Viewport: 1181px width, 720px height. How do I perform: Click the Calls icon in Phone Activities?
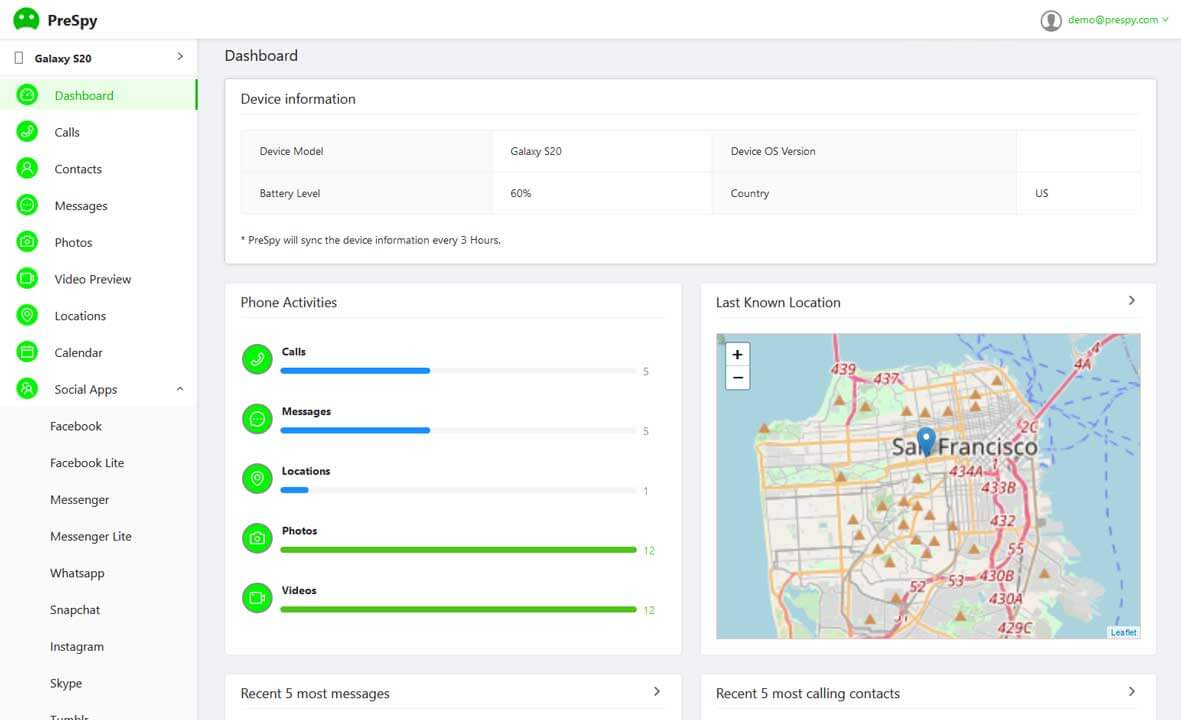[x=257, y=359]
